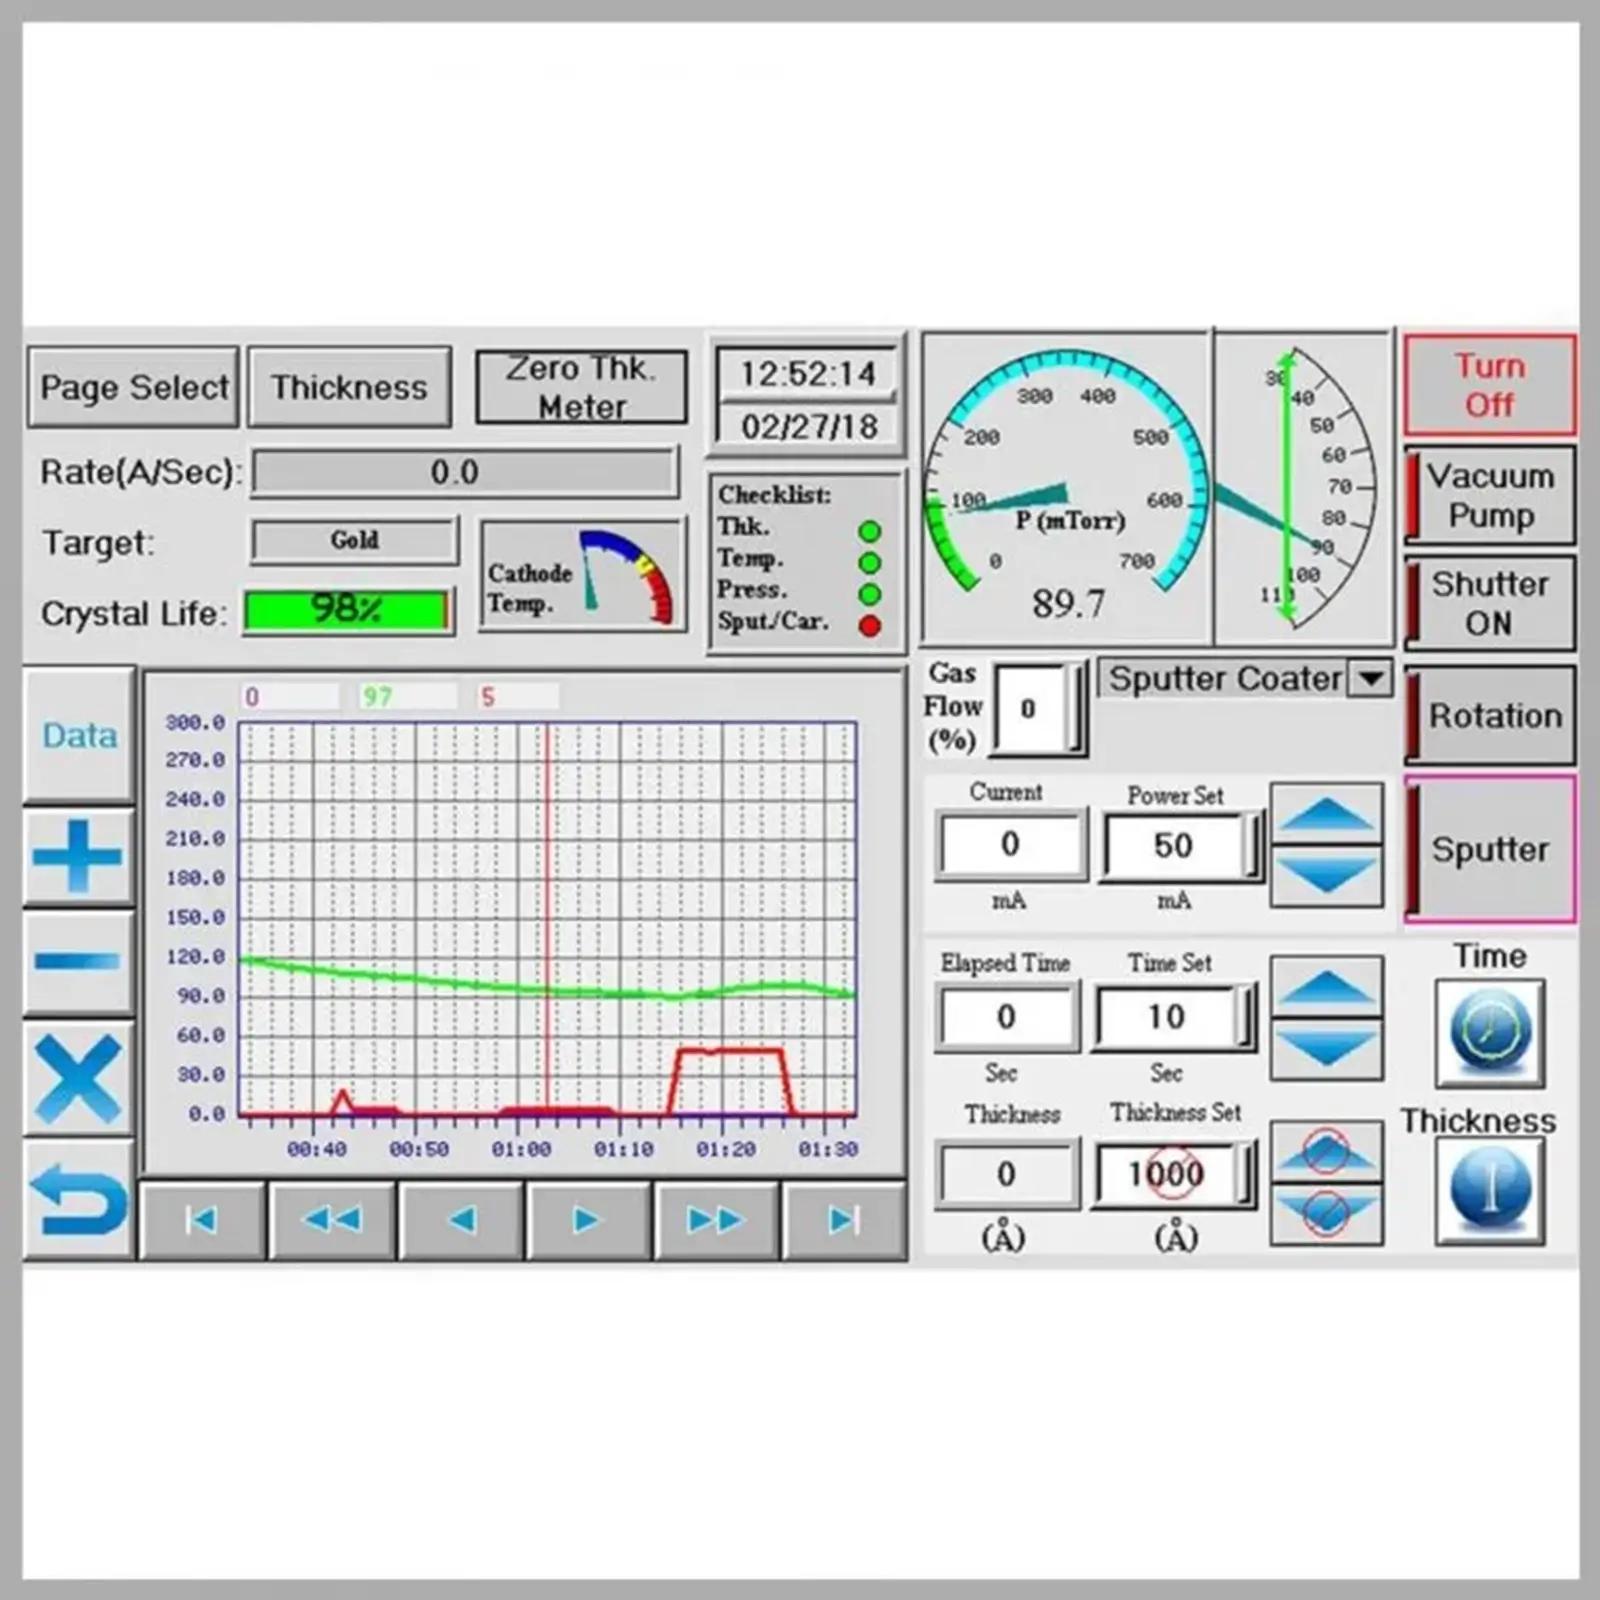Click the pressure mTorr dial gauge
This screenshot has height=1600, width=1600.
[x=1066, y=488]
